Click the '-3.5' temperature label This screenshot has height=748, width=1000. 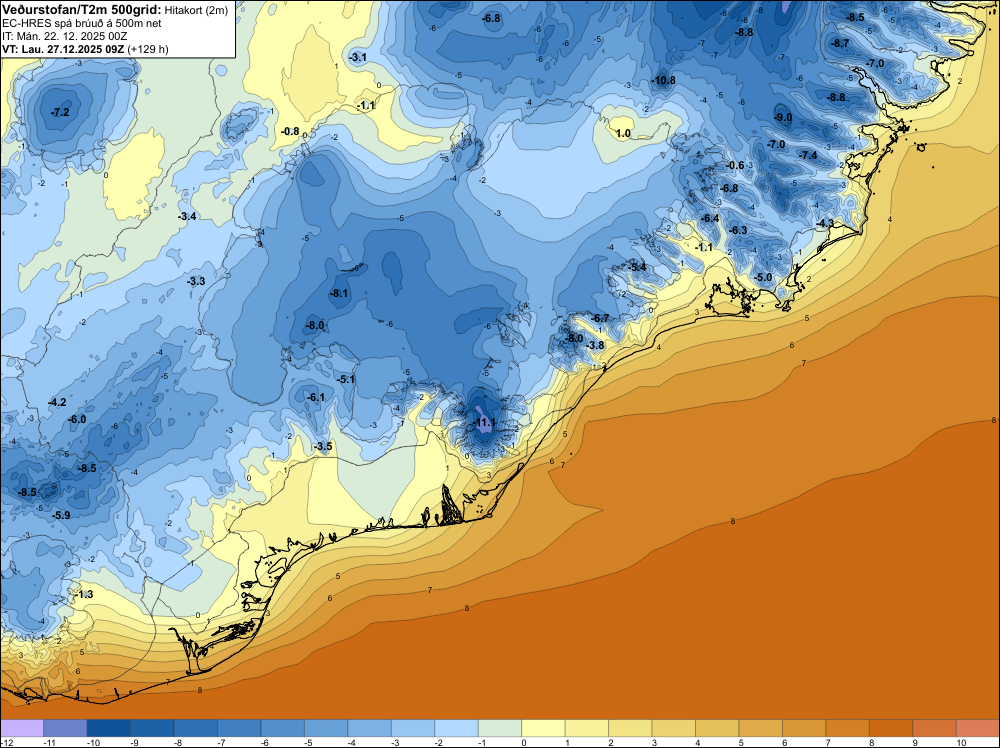pos(323,446)
